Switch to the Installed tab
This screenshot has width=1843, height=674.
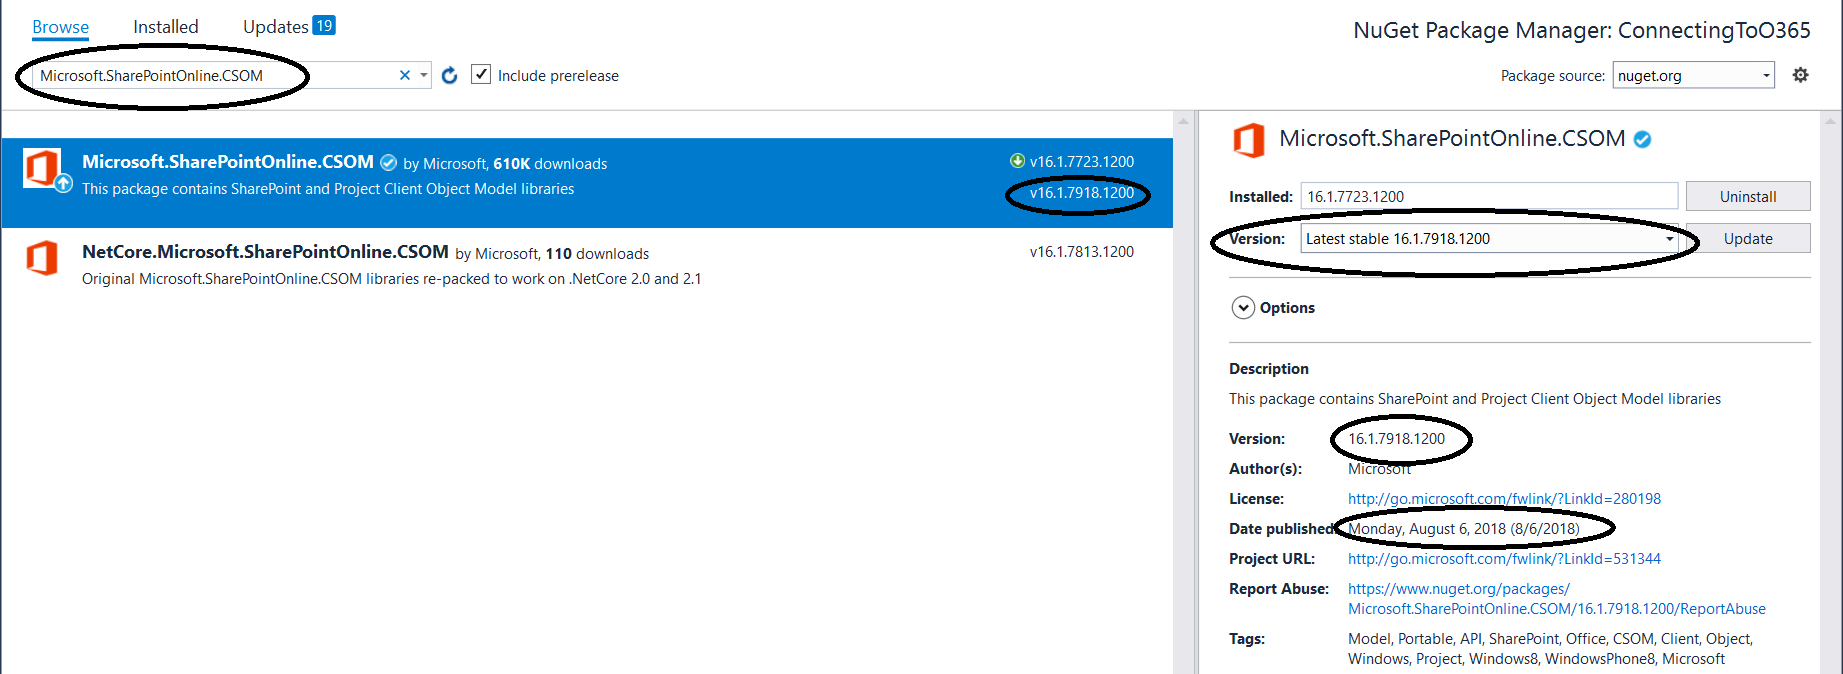click(x=166, y=27)
